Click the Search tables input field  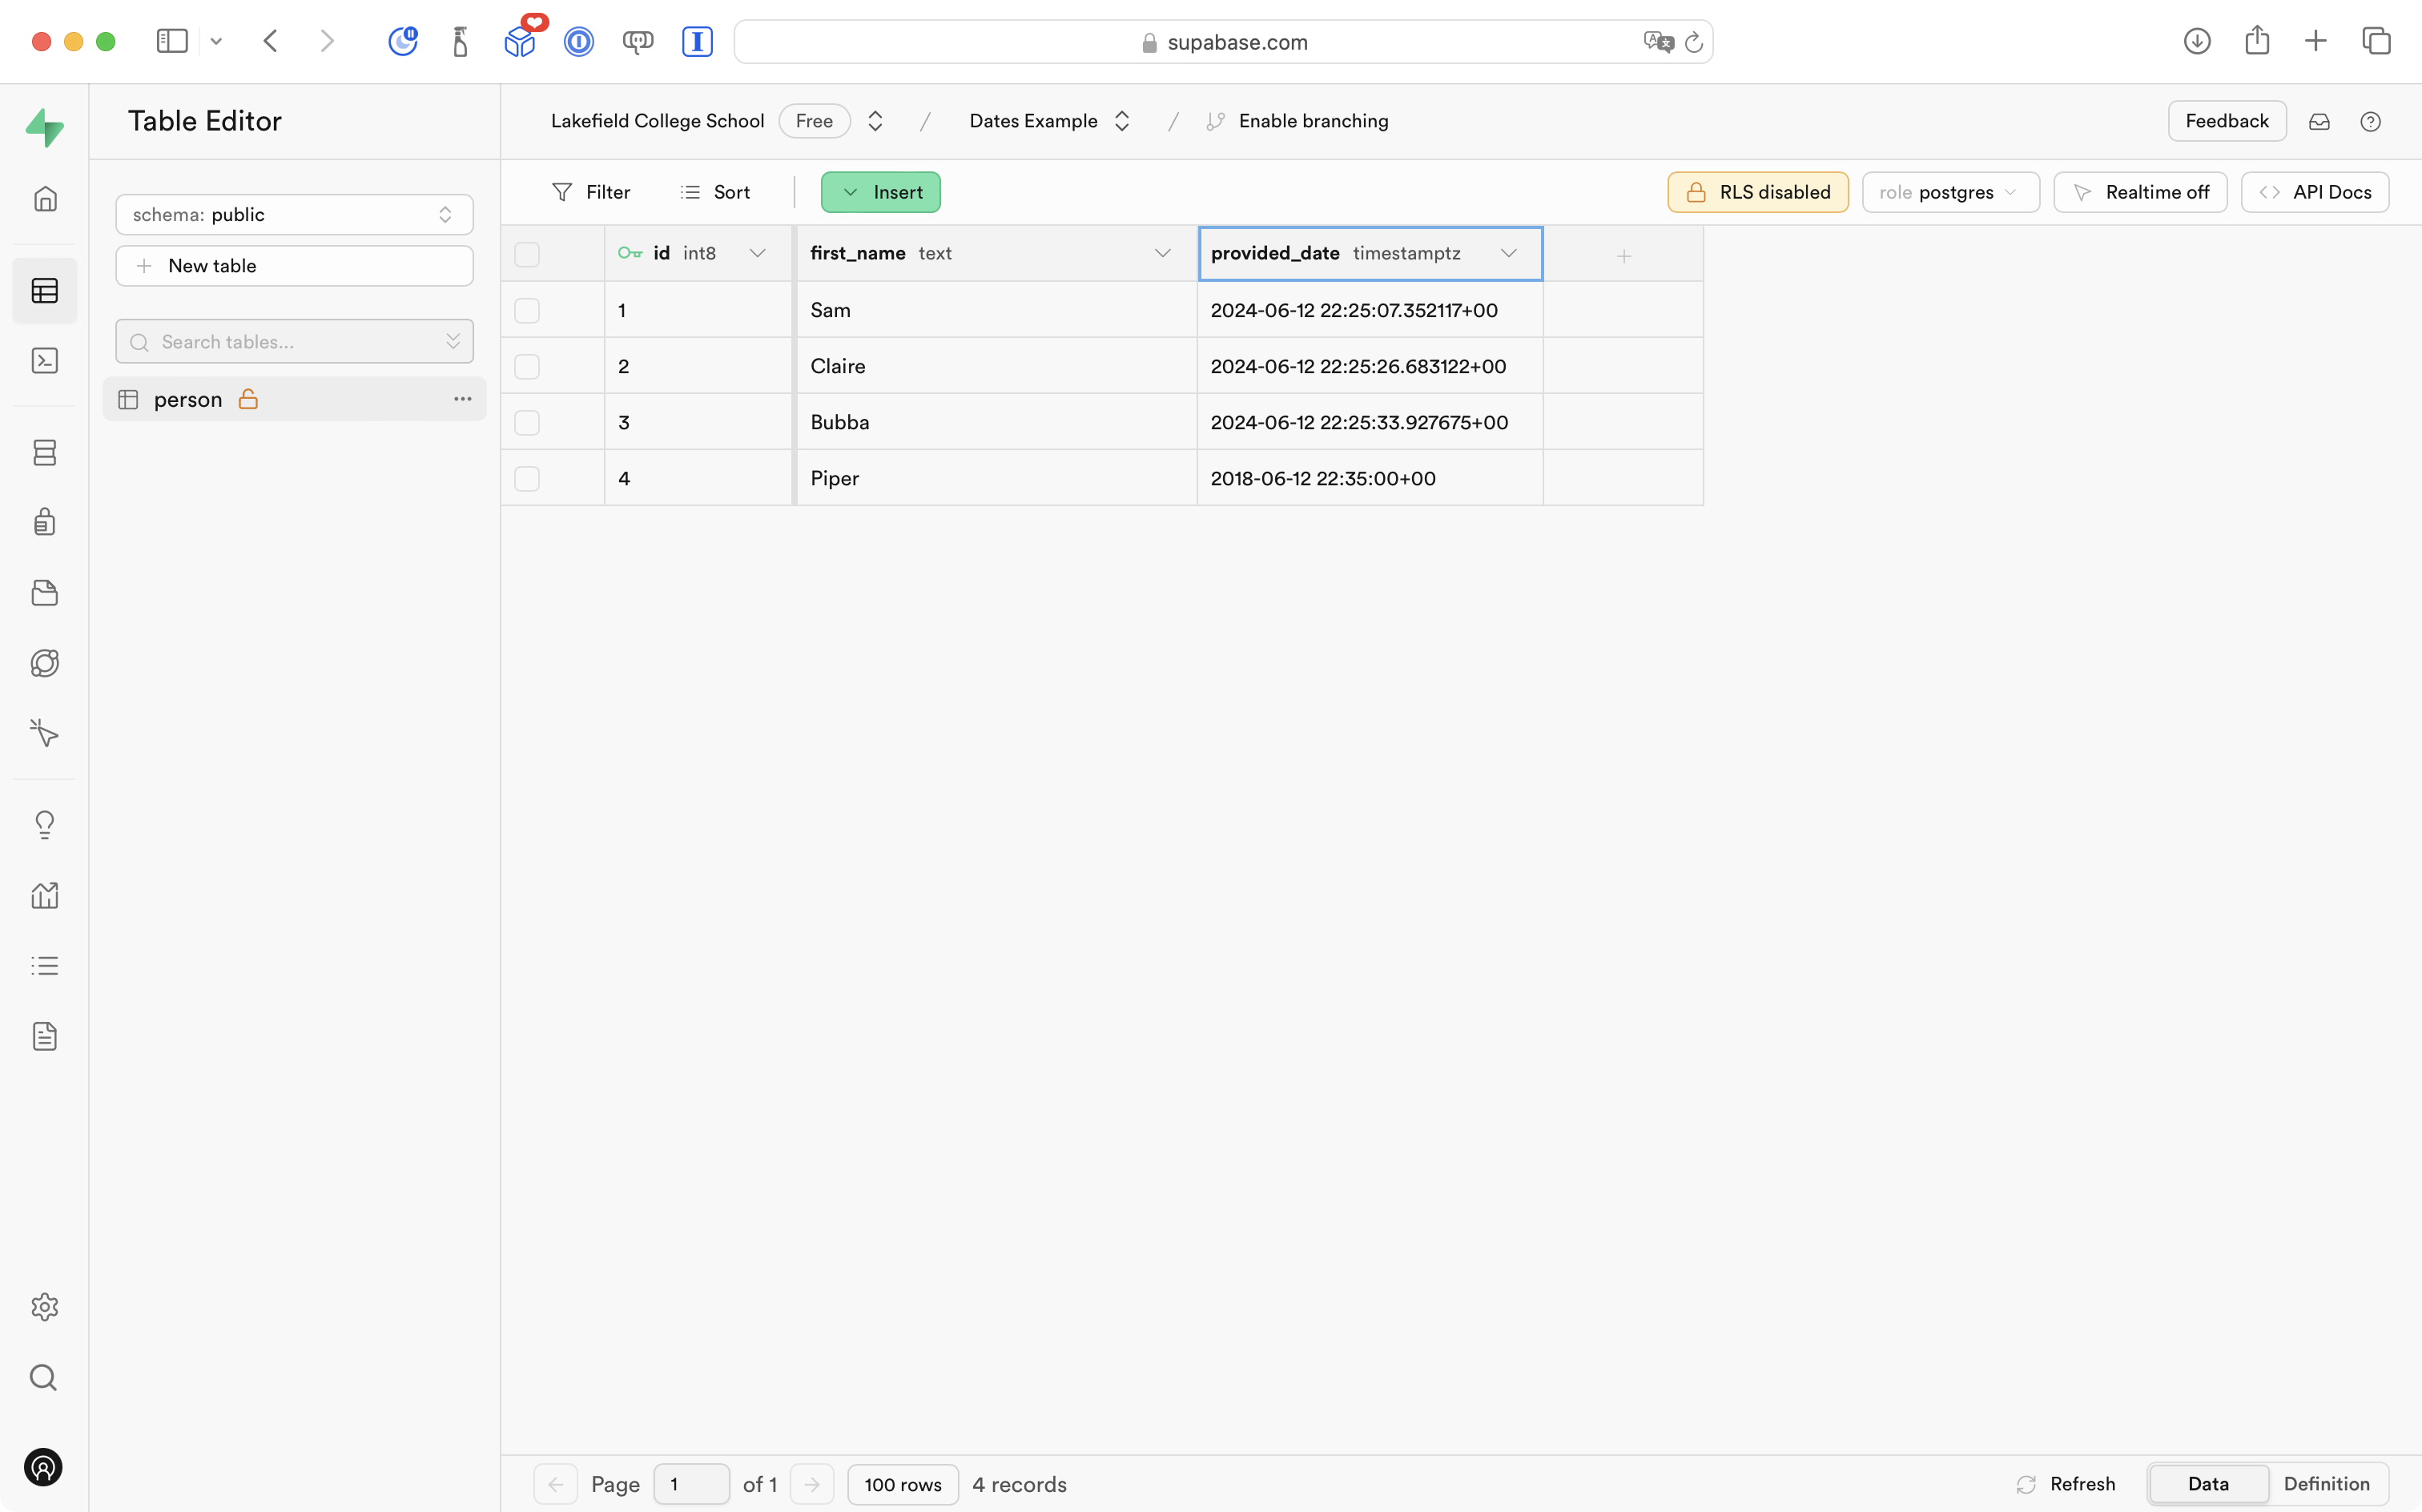pos(290,342)
